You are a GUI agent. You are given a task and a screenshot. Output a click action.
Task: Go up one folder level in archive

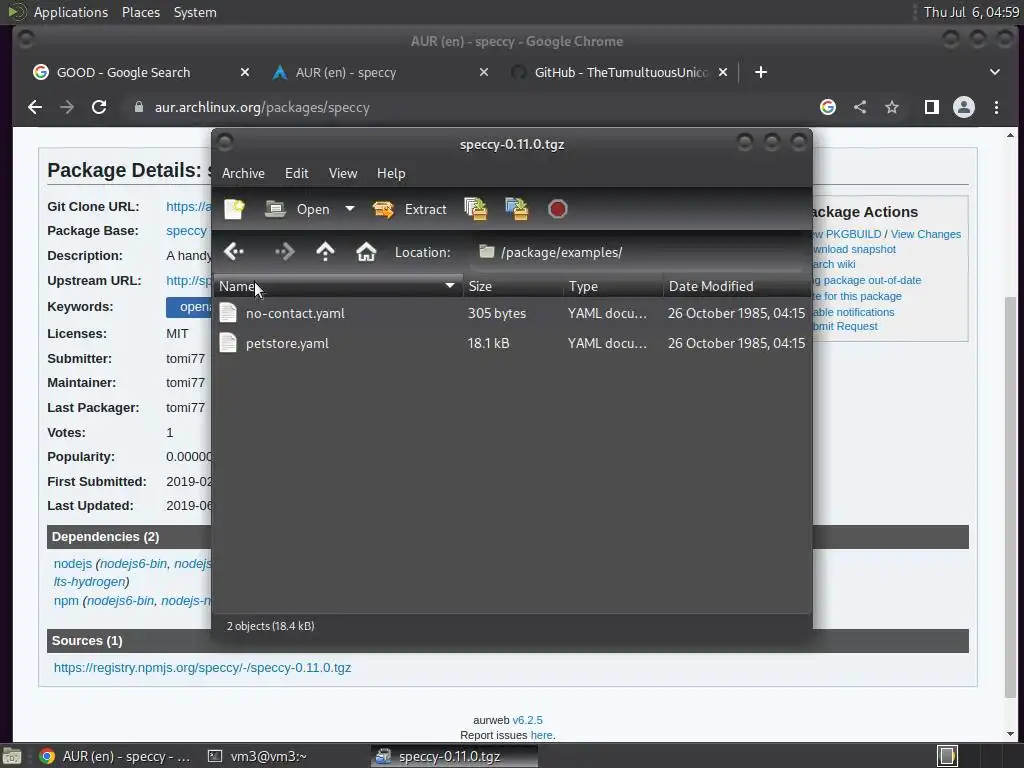click(325, 251)
